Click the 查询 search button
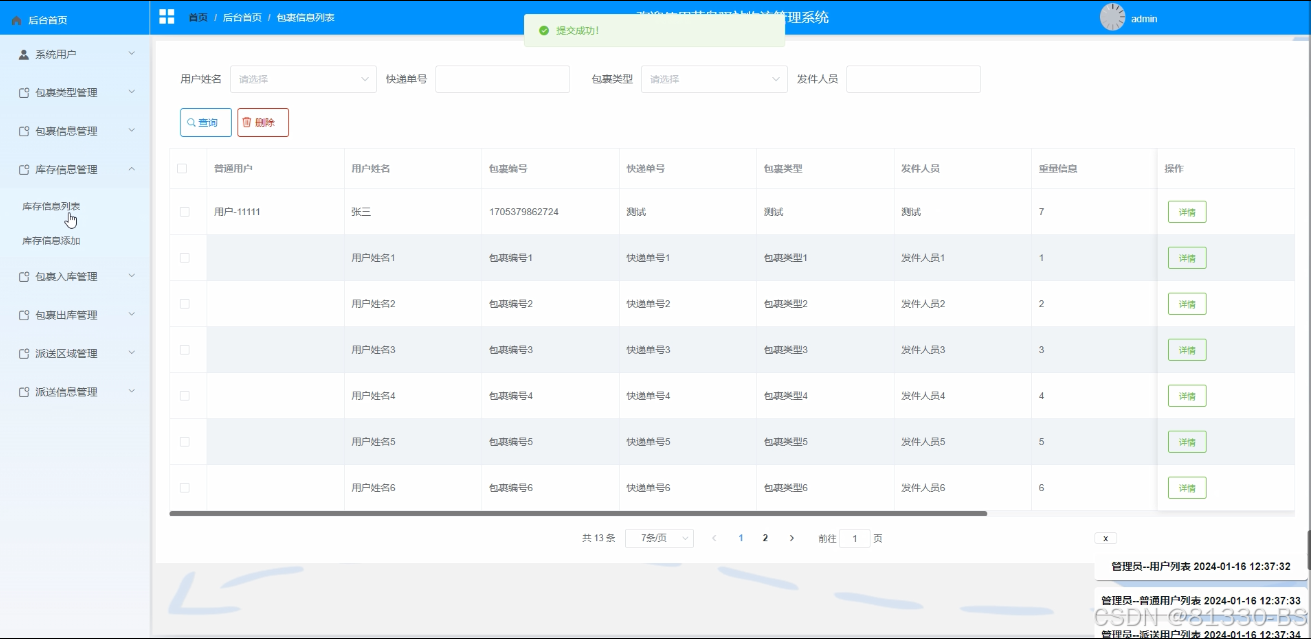 click(206, 122)
